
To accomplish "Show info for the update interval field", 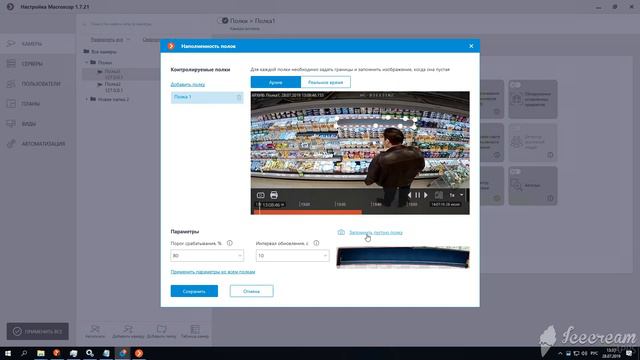I will (x=316, y=243).
